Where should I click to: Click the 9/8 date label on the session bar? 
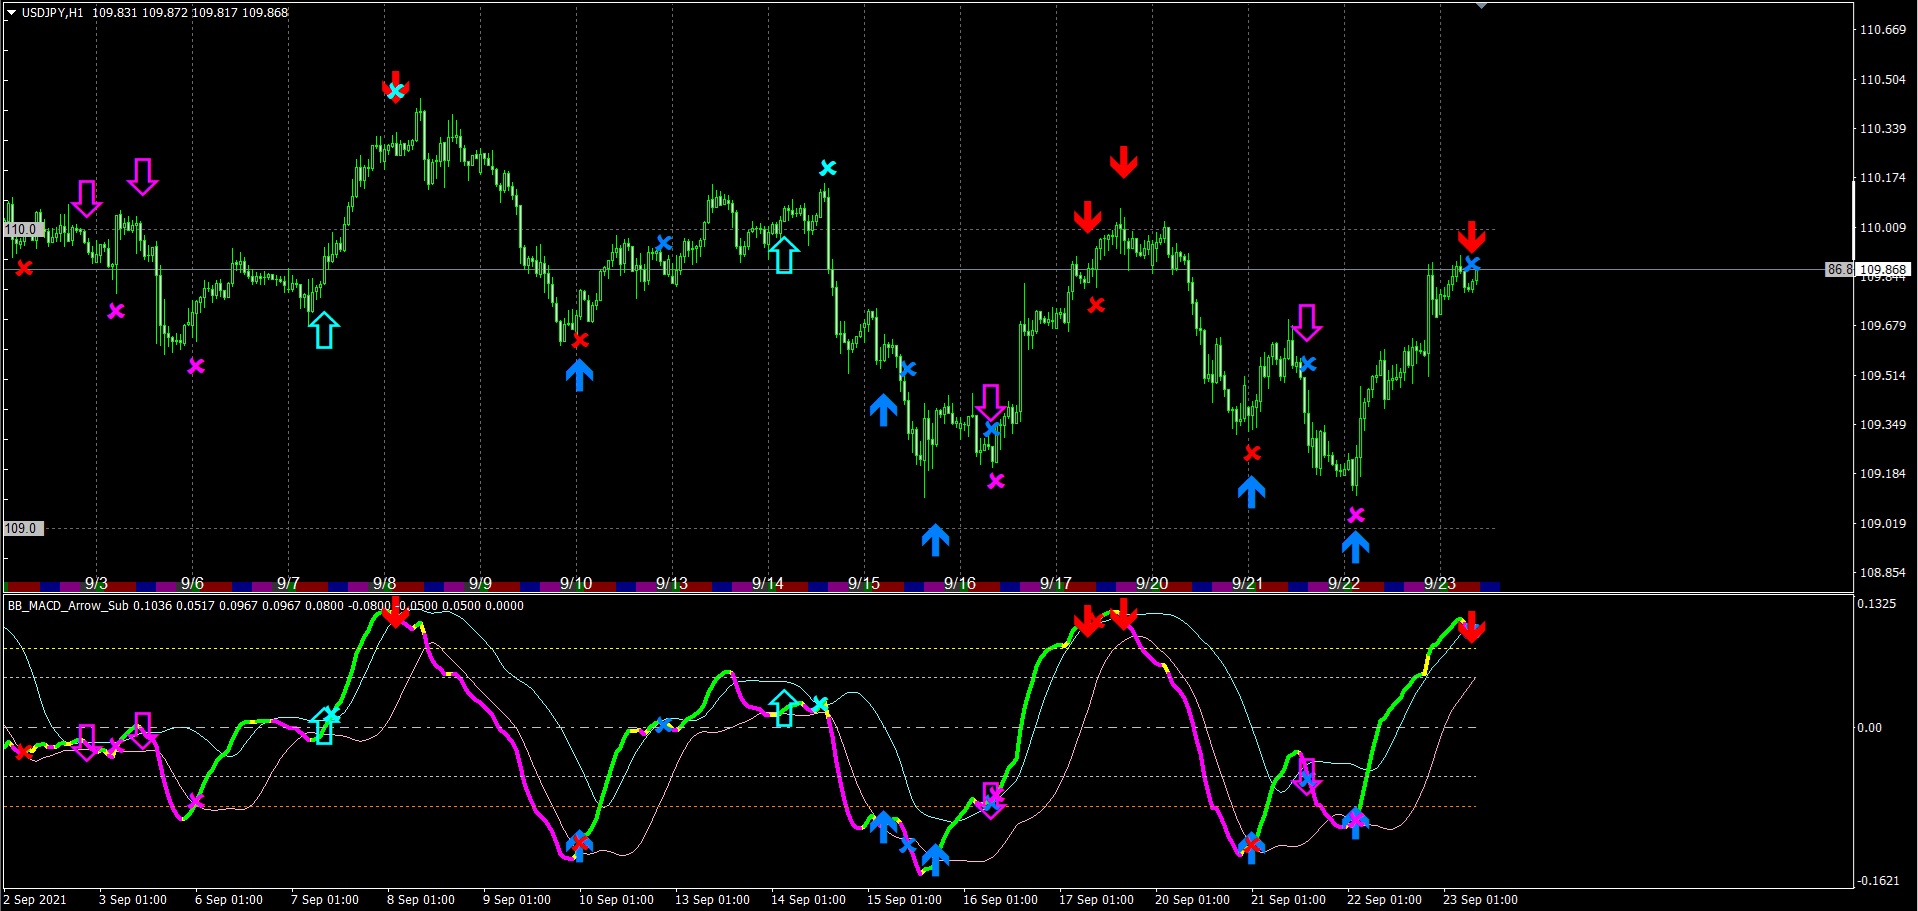384,584
